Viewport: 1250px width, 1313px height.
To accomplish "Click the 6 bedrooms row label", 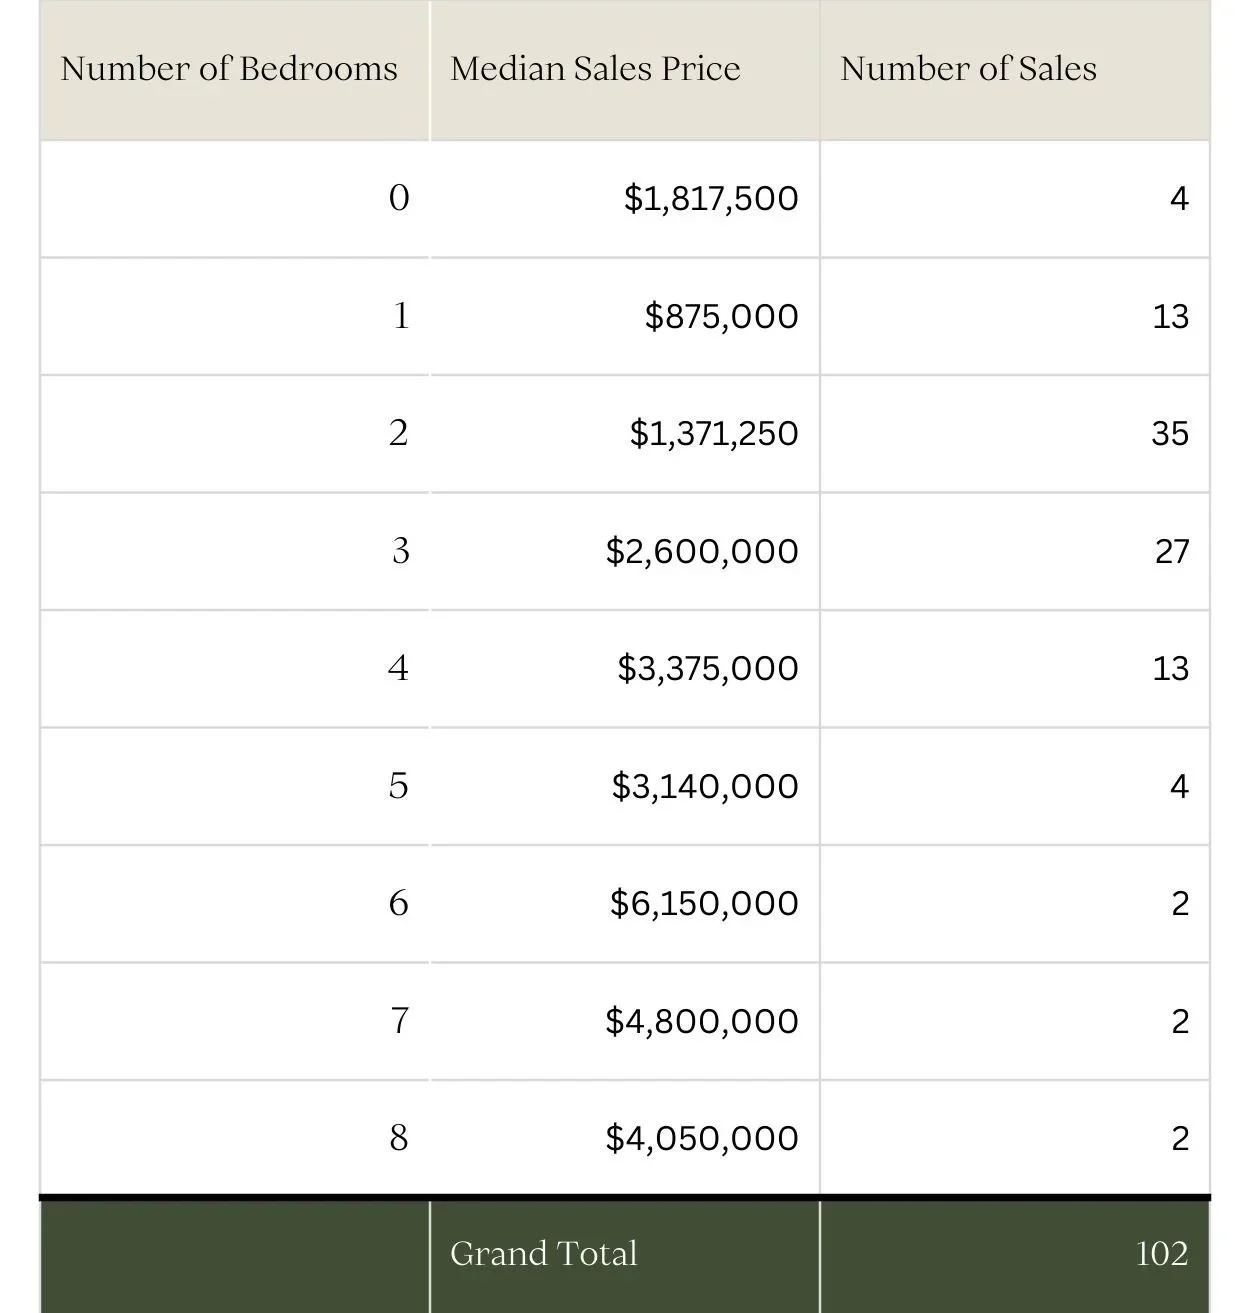I will pos(399,903).
